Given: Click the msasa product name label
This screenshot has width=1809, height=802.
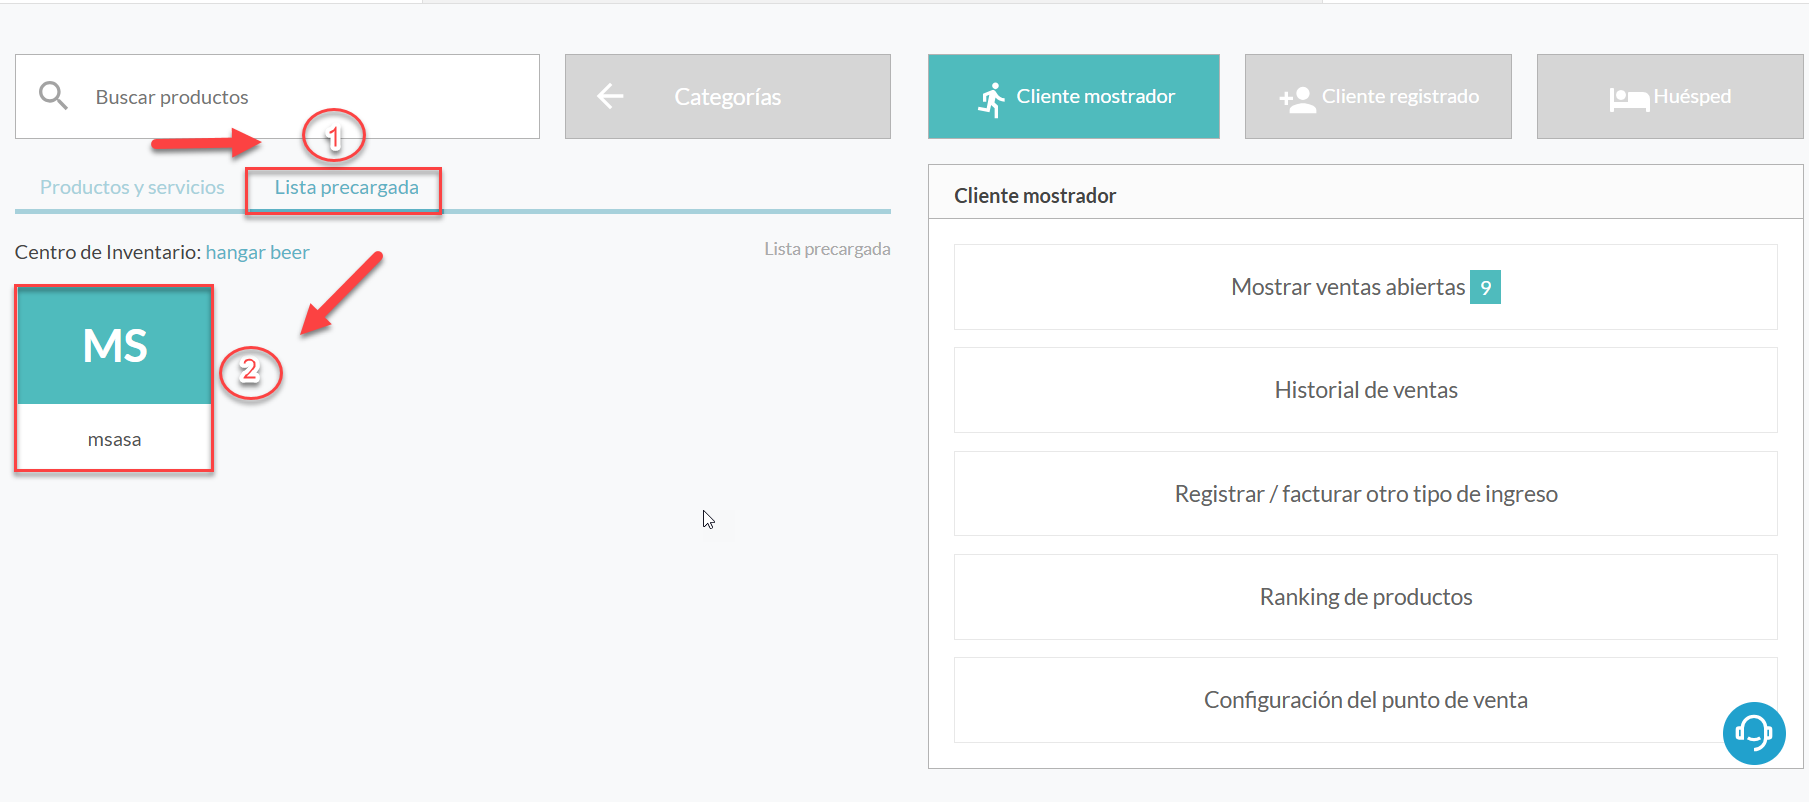Looking at the screenshot, I should point(114,440).
